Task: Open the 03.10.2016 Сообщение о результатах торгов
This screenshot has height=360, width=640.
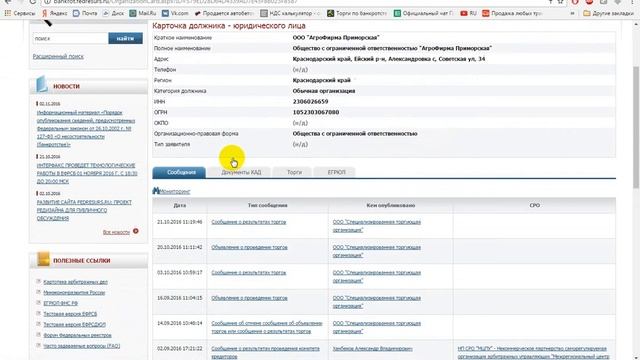Action: click(x=249, y=273)
